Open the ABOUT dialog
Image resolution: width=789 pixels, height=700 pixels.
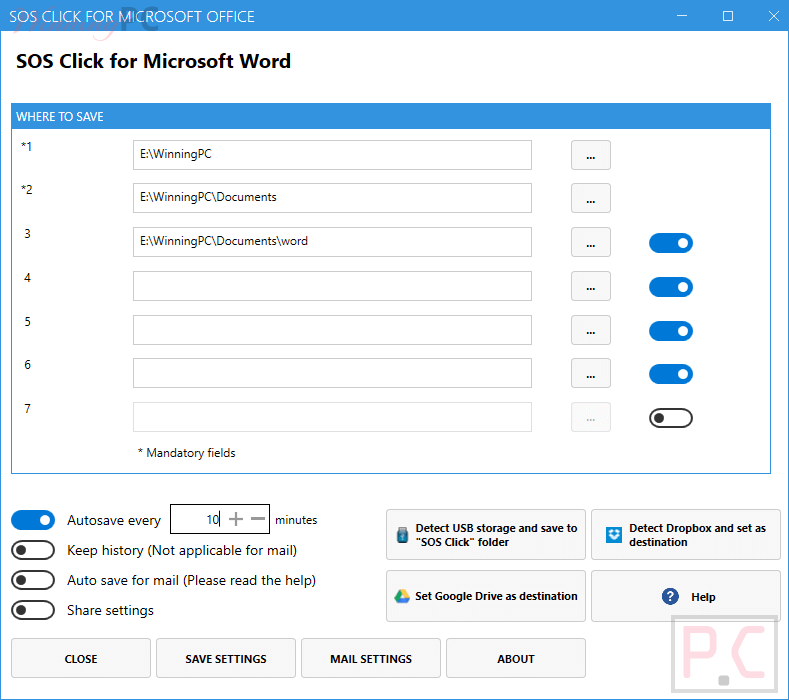click(516, 658)
